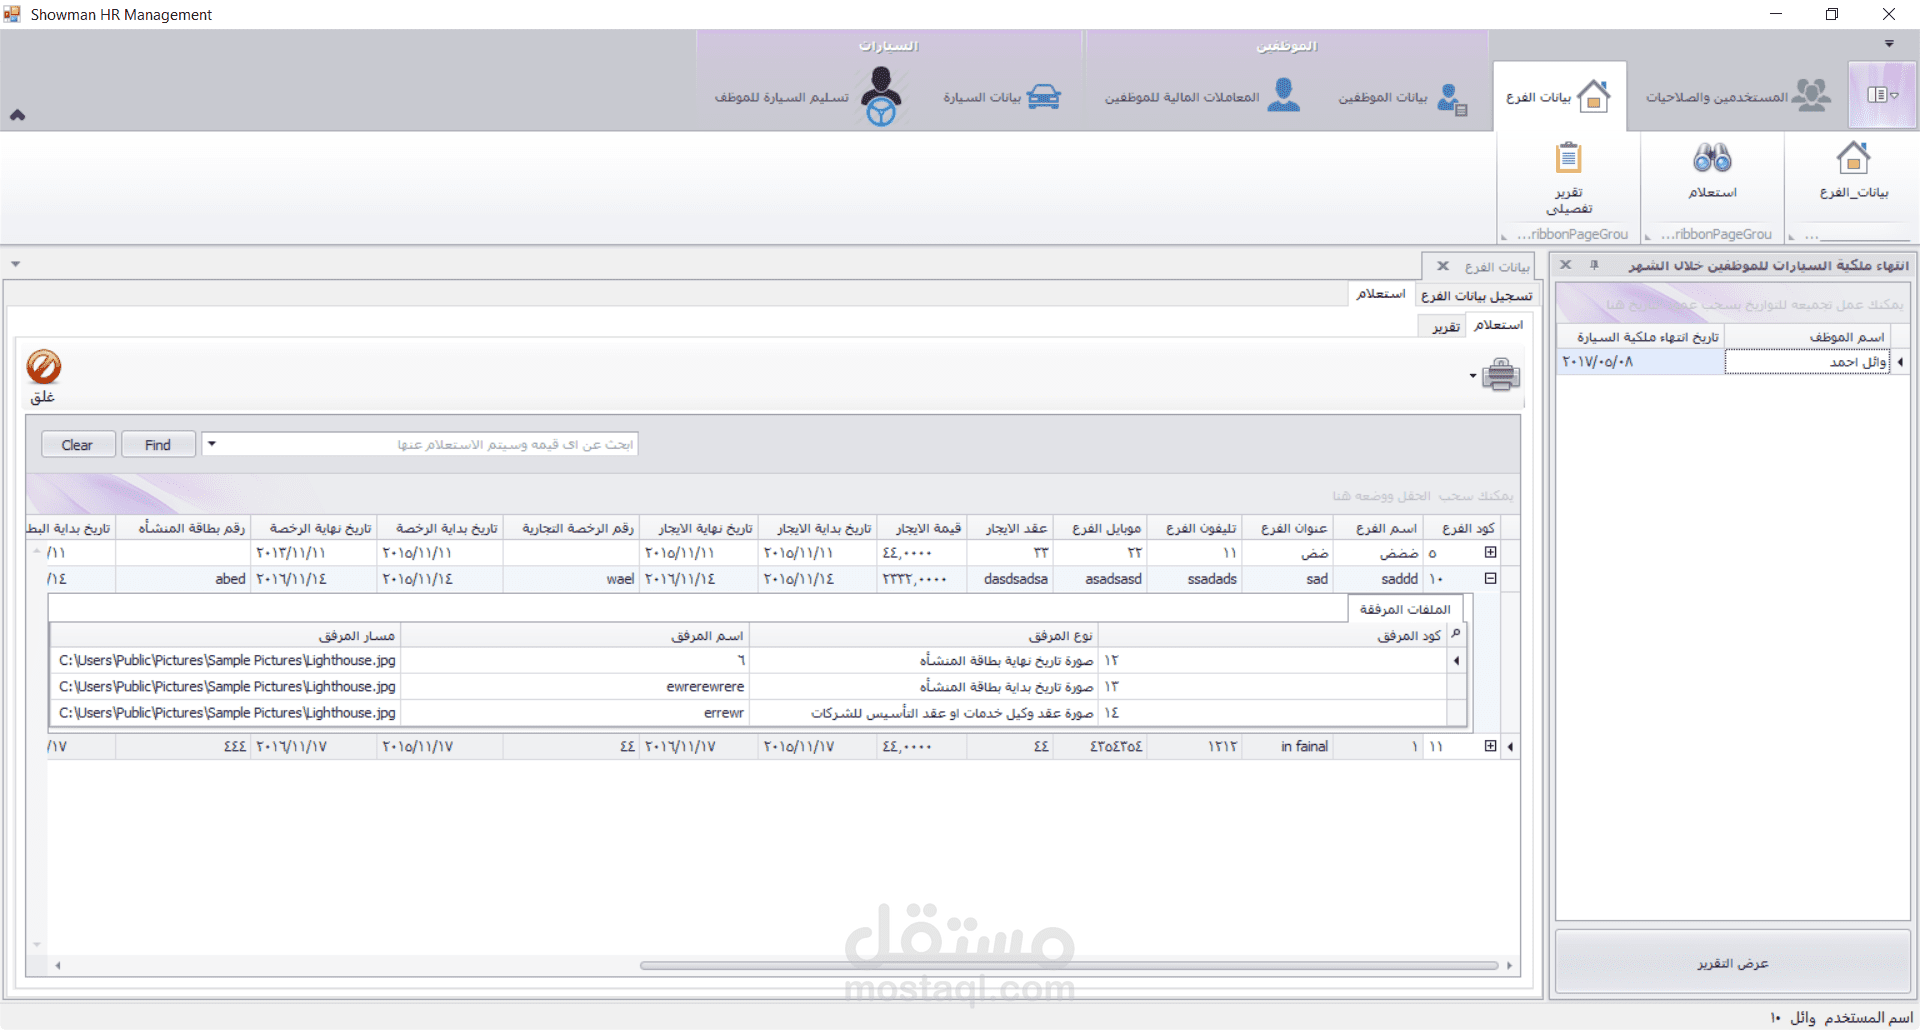Sort by تاريخ انتهاء ملكية السيارة column

click(1641, 337)
